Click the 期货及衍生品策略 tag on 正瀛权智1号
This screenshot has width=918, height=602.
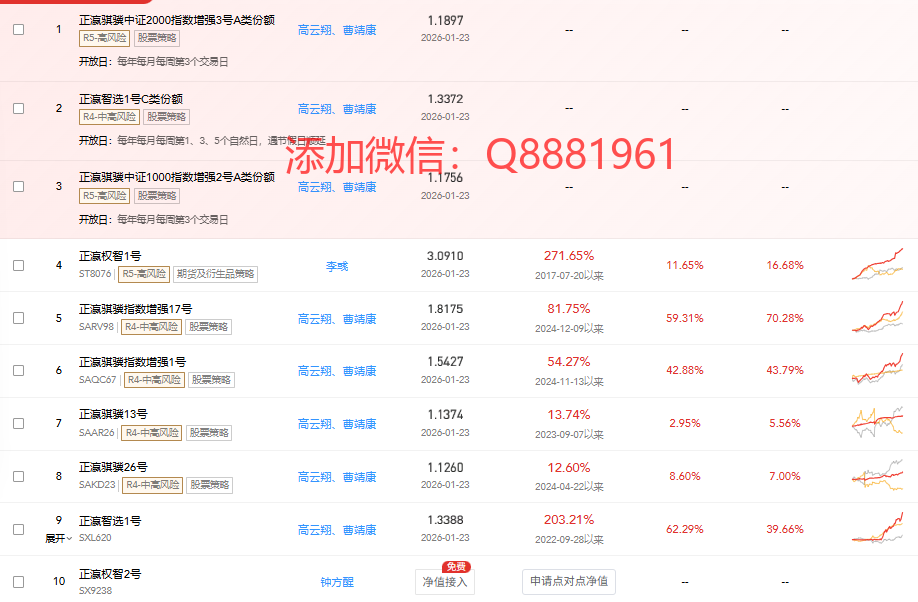point(214,274)
